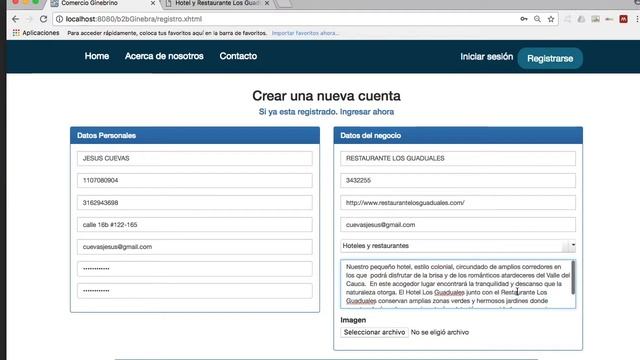The width and height of the screenshot is (640, 360).
Task: Click the business website URL field
Action: pyautogui.click(x=458, y=202)
